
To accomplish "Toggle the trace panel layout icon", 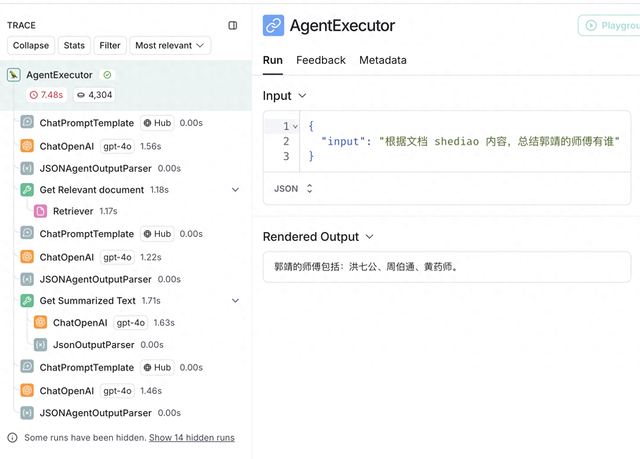I will [x=233, y=25].
